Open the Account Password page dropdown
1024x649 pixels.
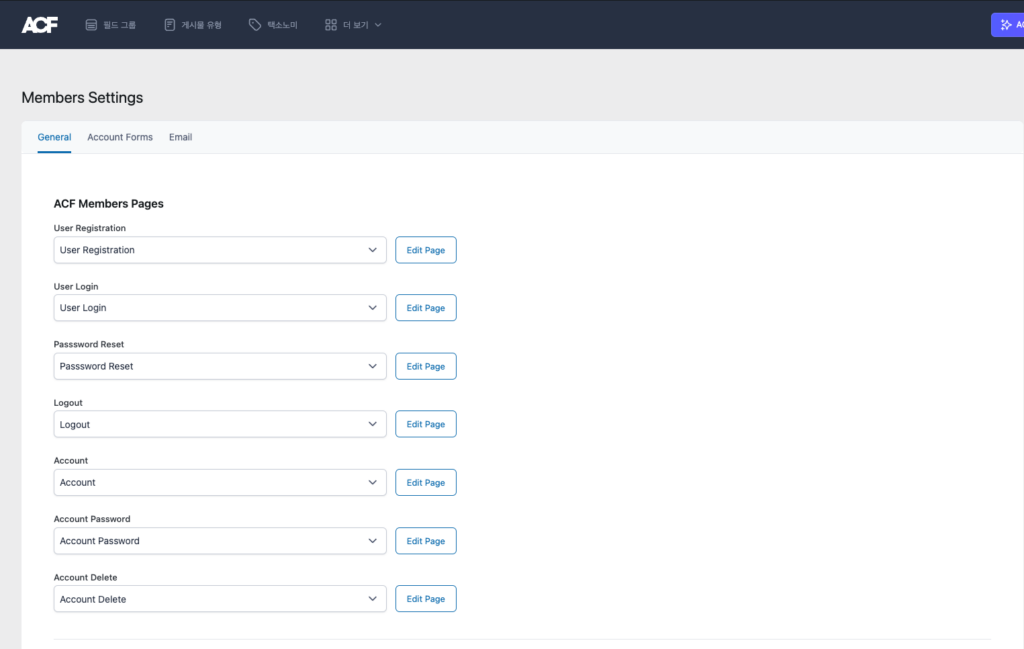click(x=220, y=541)
